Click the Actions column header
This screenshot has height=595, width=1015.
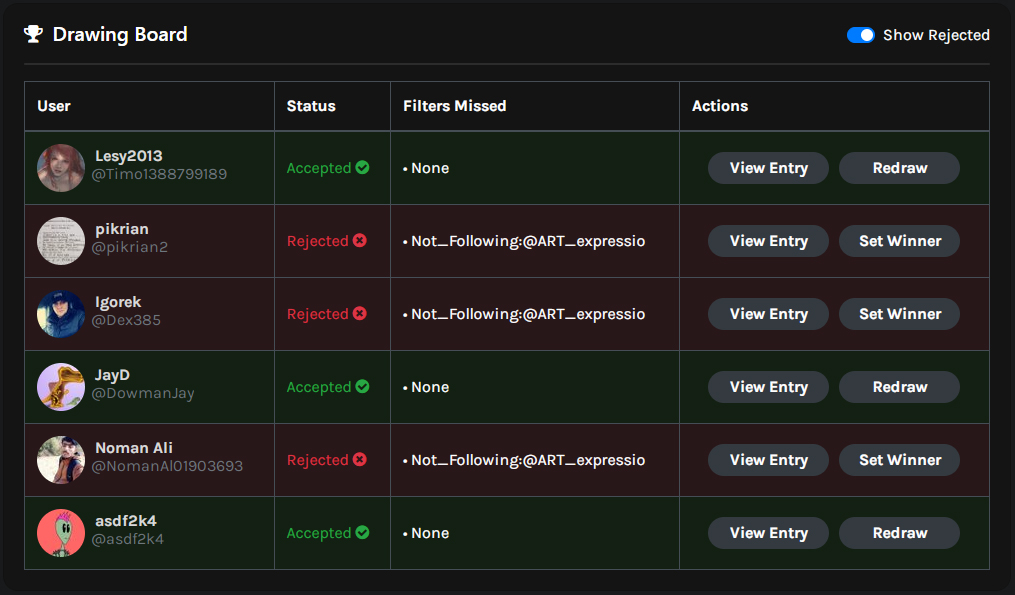tap(720, 106)
